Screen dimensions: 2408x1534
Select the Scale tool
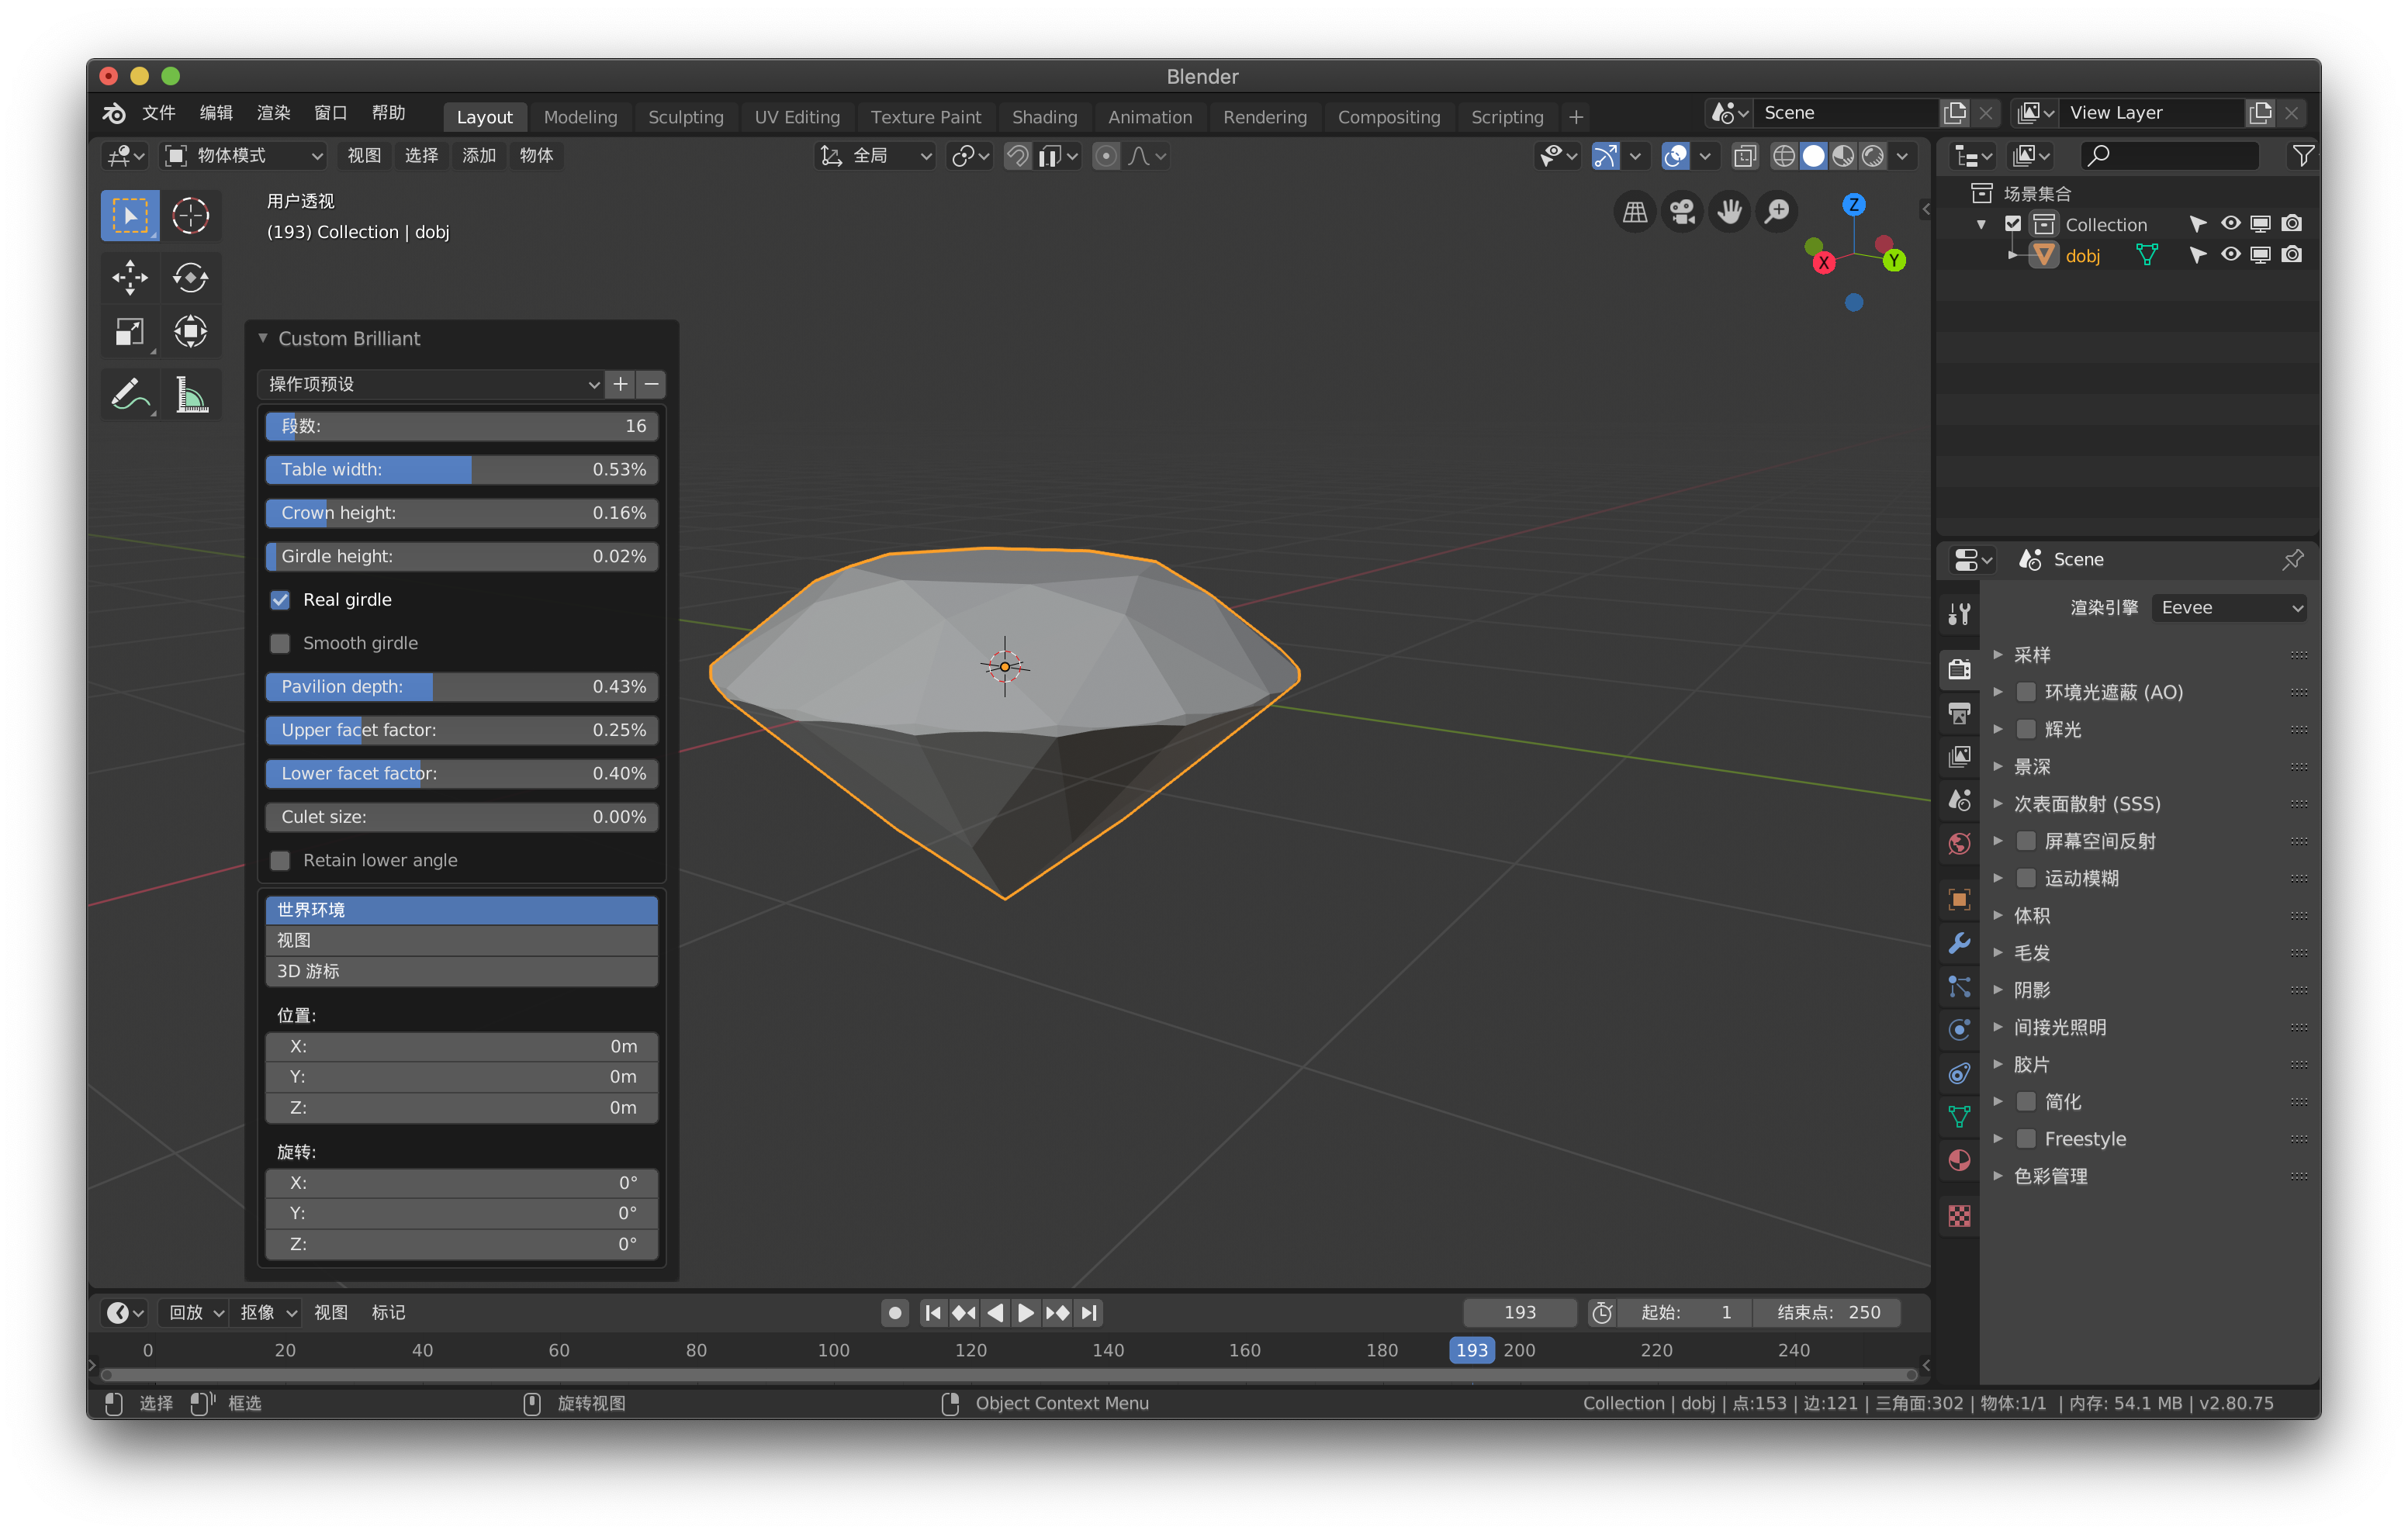tap(130, 331)
